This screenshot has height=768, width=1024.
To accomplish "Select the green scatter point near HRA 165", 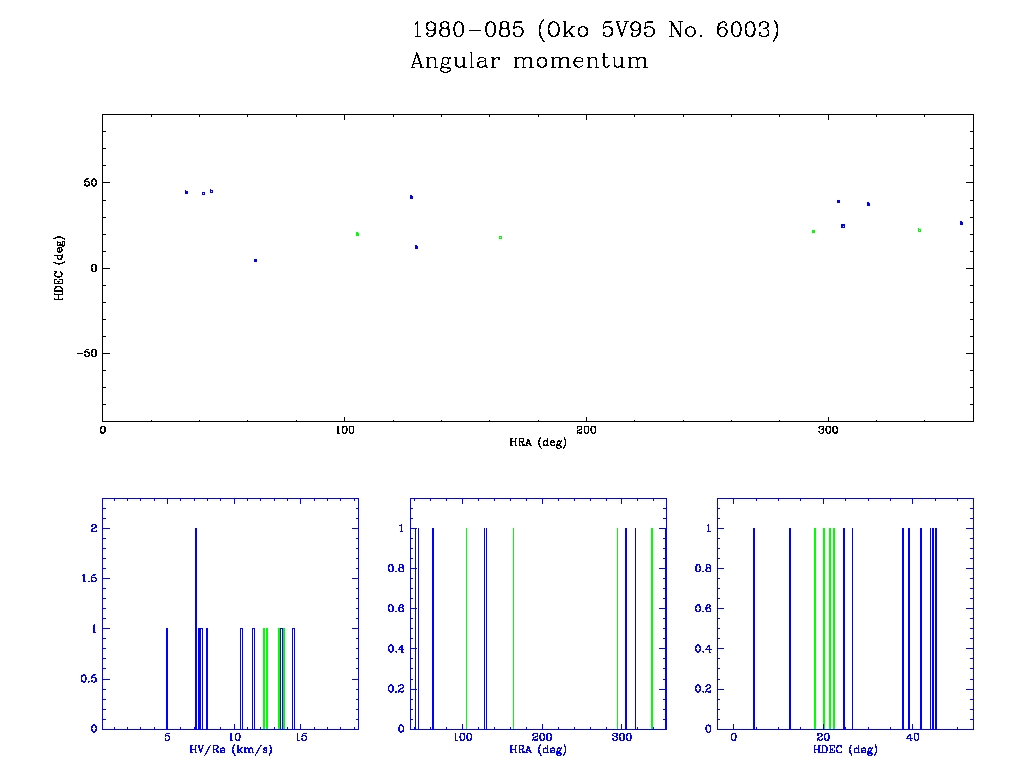I will 500,237.
